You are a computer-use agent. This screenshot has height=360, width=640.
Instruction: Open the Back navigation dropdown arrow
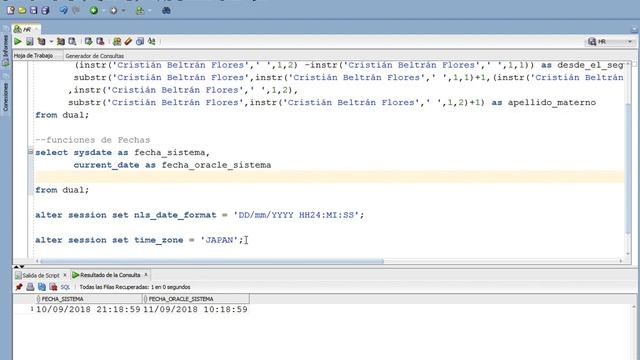103,10
